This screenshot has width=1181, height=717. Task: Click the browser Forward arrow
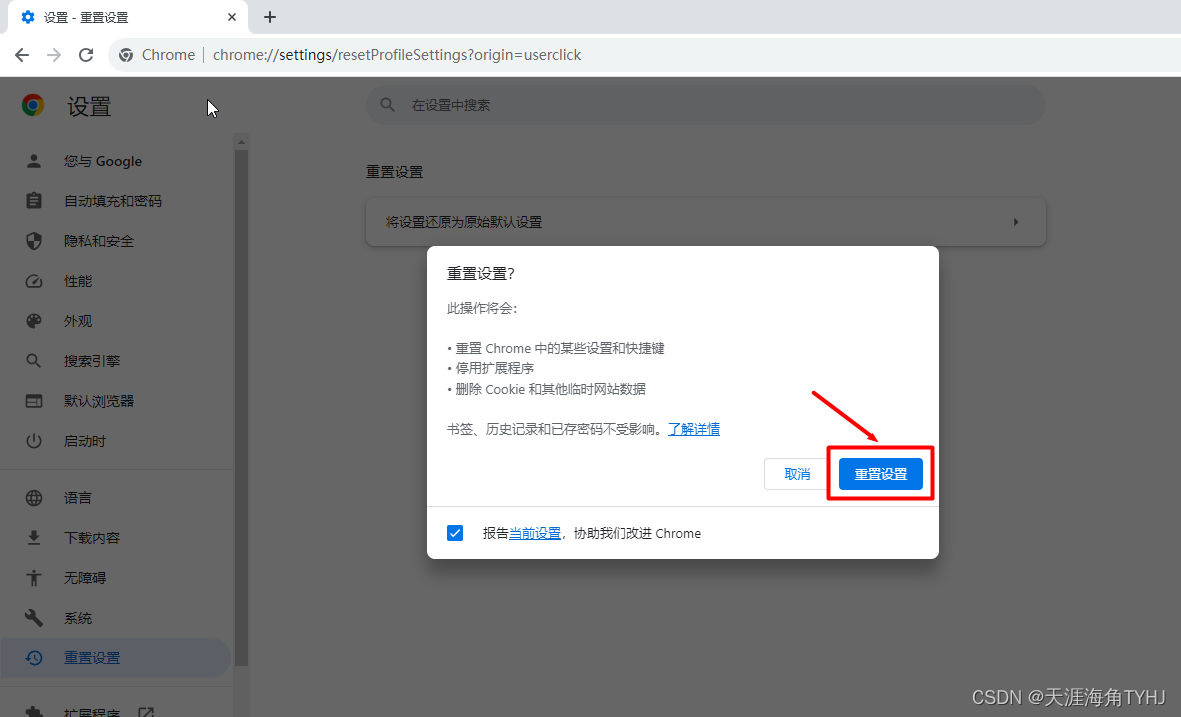click(53, 55)
